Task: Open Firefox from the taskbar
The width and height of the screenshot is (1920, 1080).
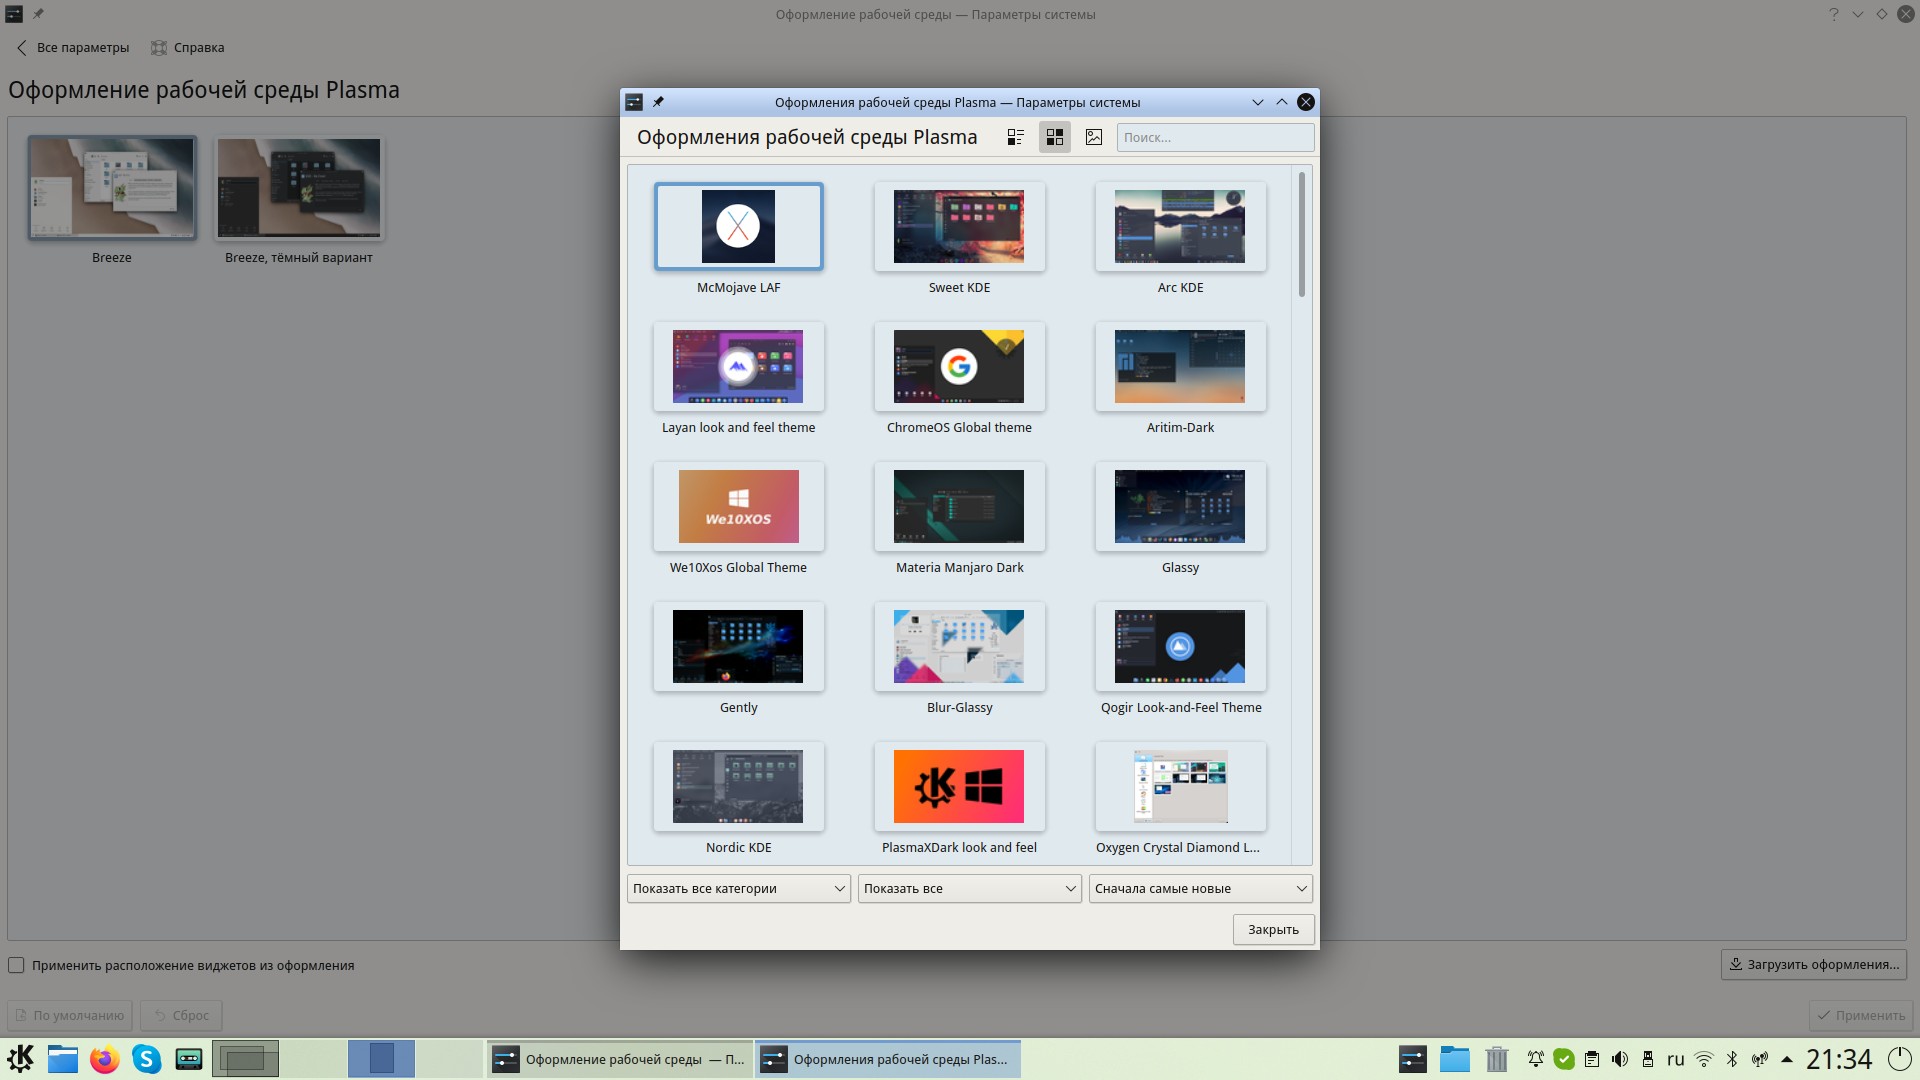Action: [104, 1059]
